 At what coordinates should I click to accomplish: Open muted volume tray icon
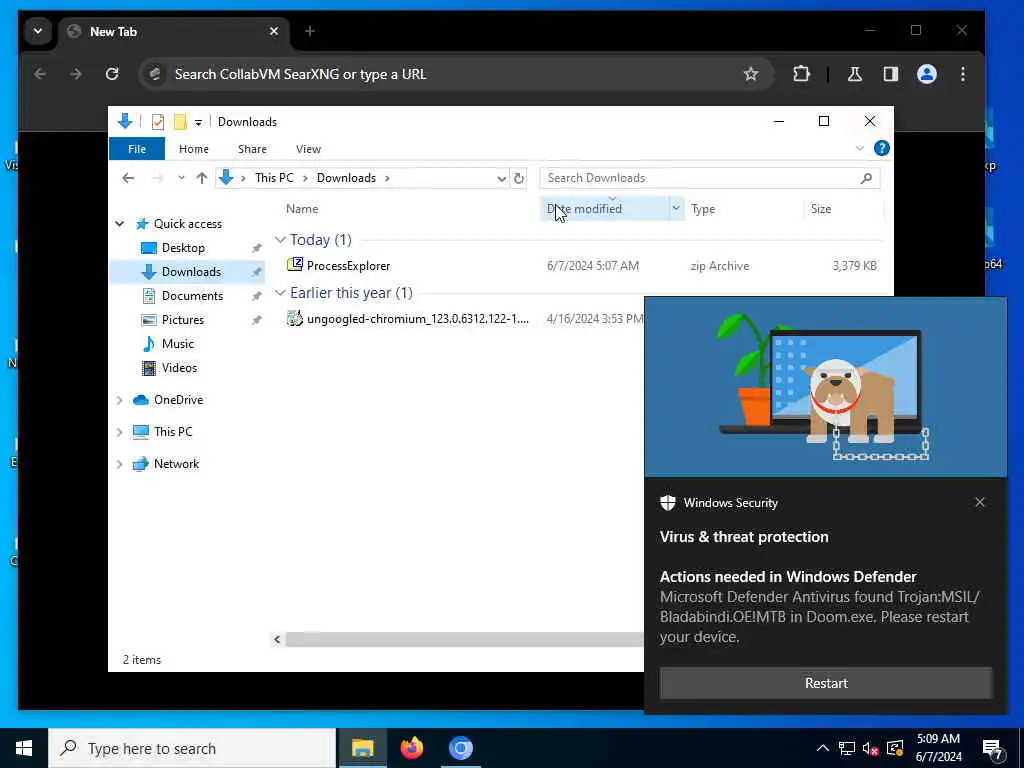[x=871, y=748]
